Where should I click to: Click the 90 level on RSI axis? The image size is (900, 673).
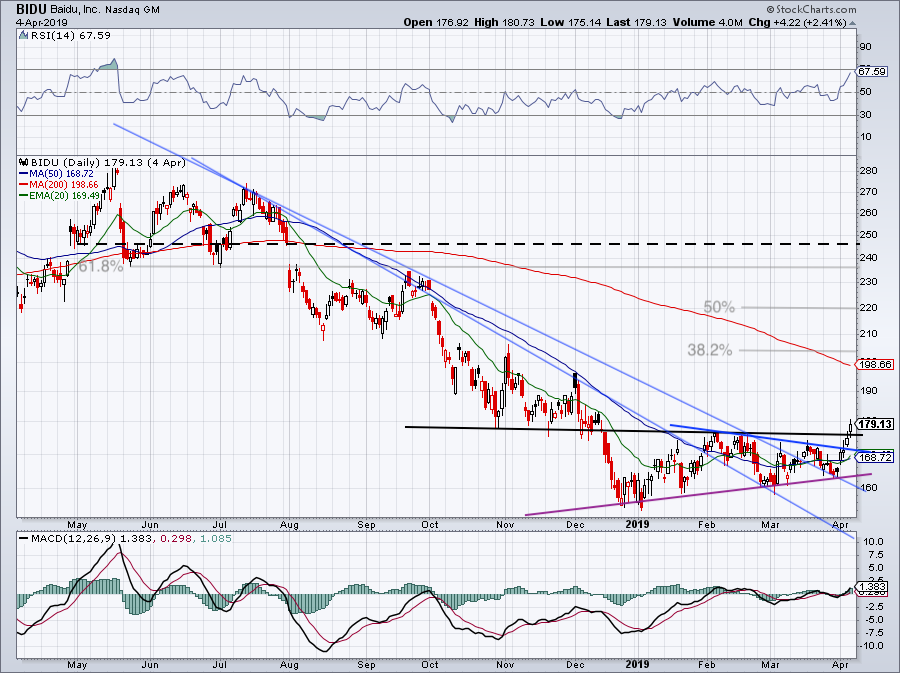tap(866, 47)
